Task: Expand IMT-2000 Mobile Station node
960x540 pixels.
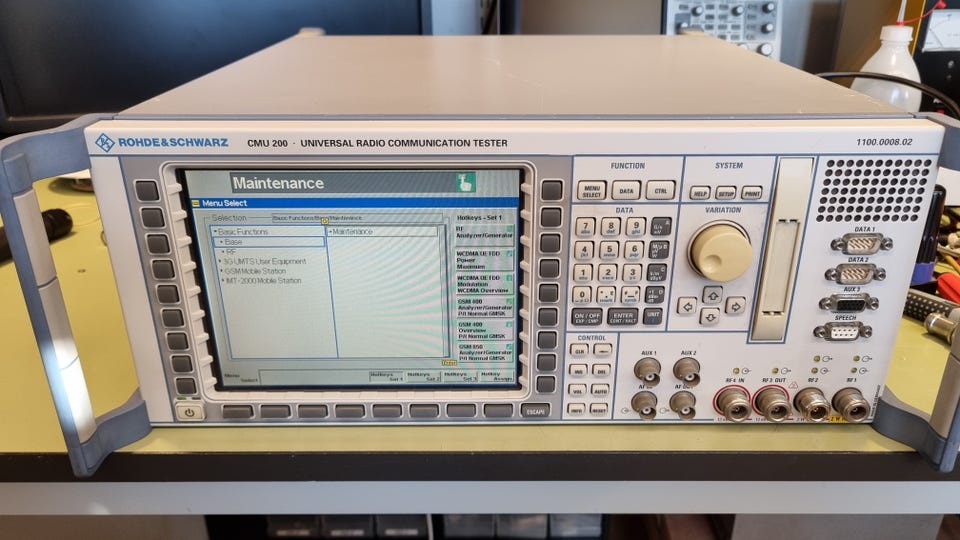Action: pos(221,281)
